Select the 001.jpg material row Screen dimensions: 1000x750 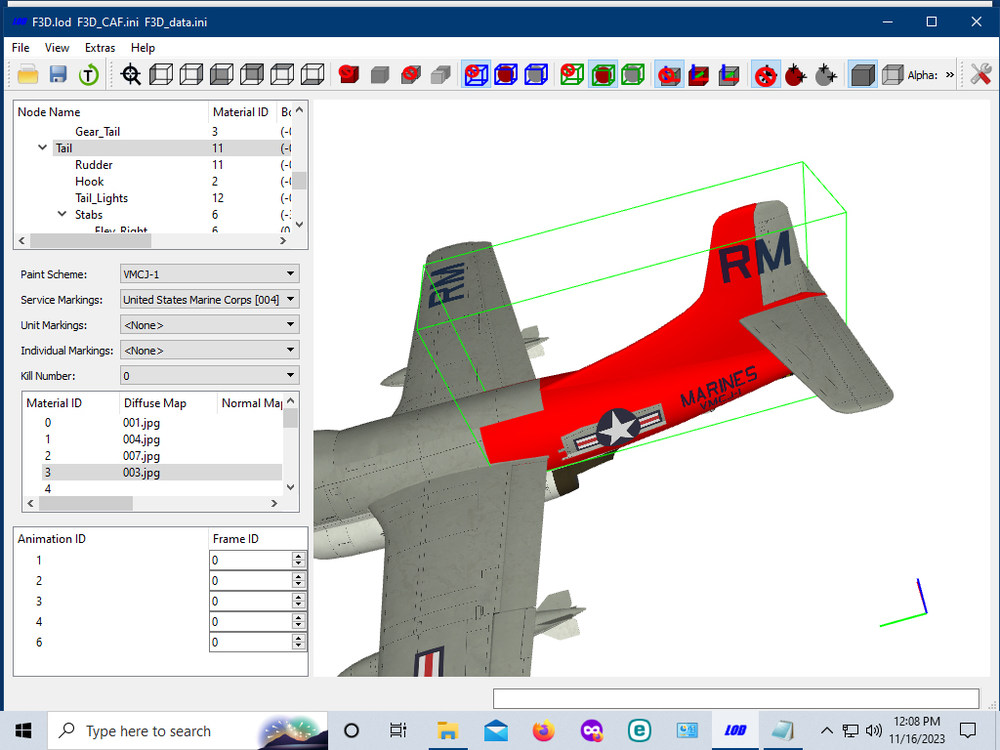(152, 423)
